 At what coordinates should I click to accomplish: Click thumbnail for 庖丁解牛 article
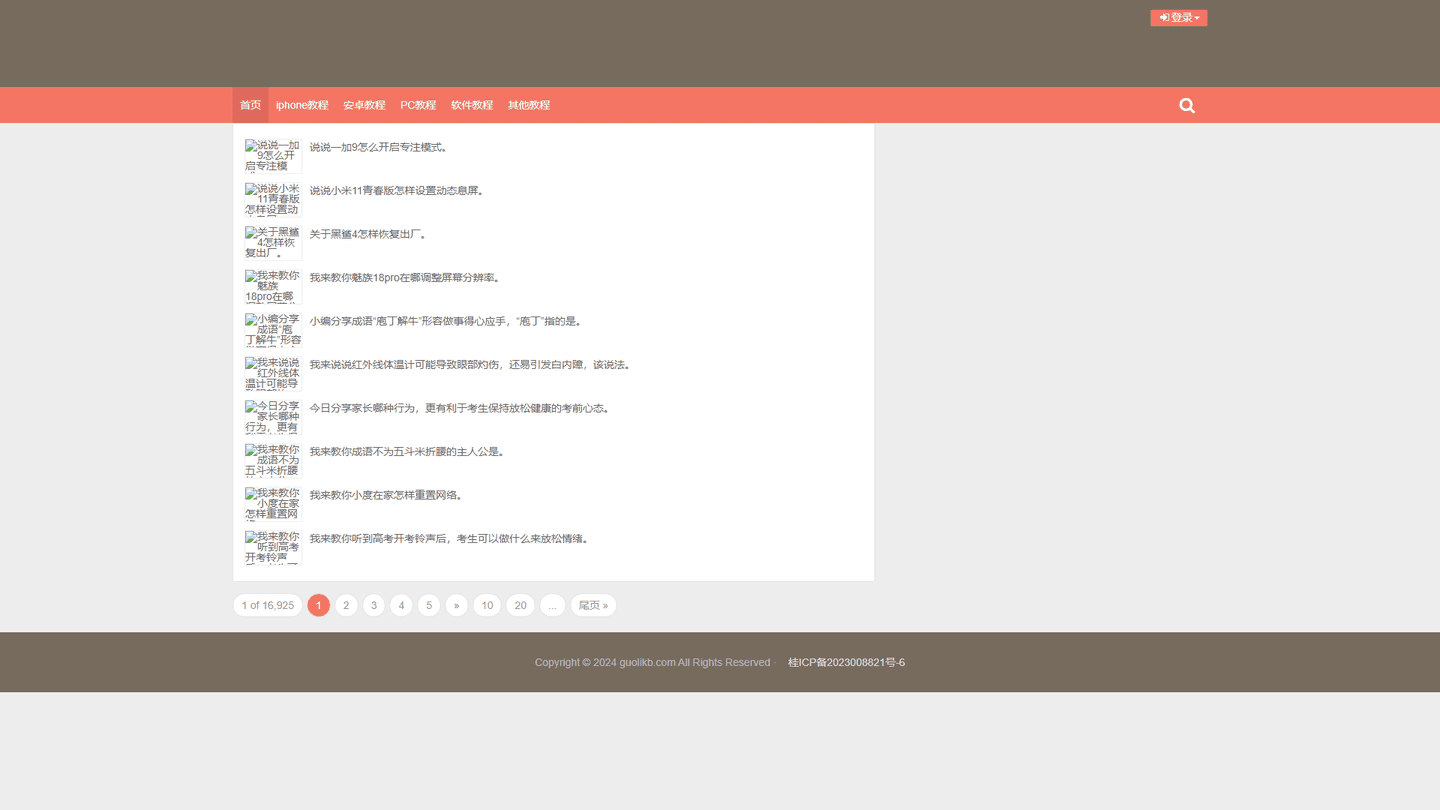[273, 330]
